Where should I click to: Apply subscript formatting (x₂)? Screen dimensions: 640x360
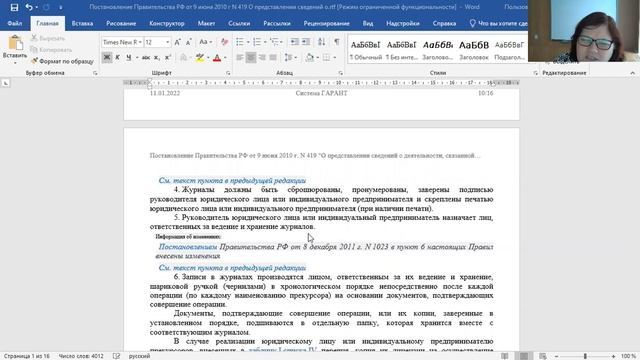click(157, 58)
